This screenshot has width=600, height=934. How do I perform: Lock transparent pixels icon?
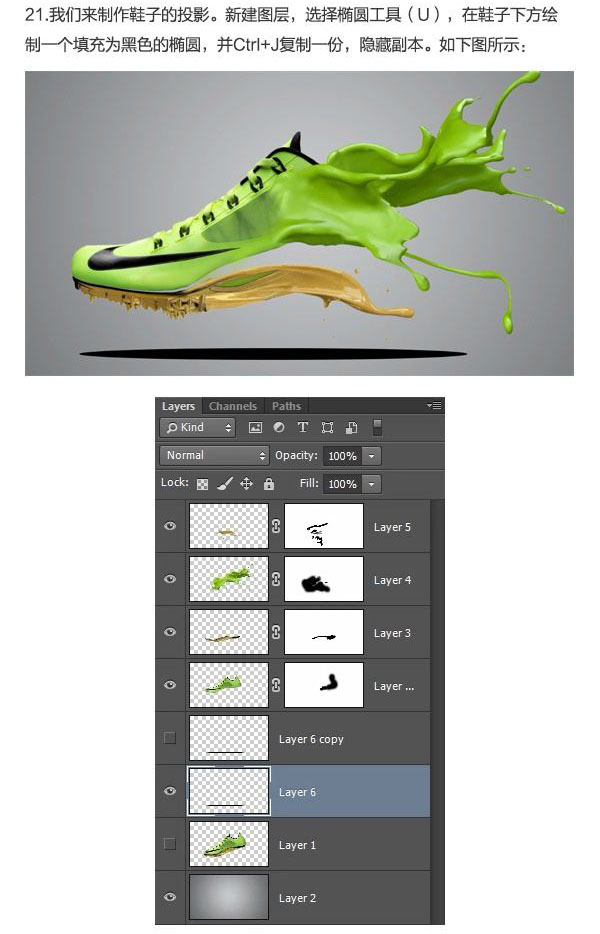tap(203, 484)
